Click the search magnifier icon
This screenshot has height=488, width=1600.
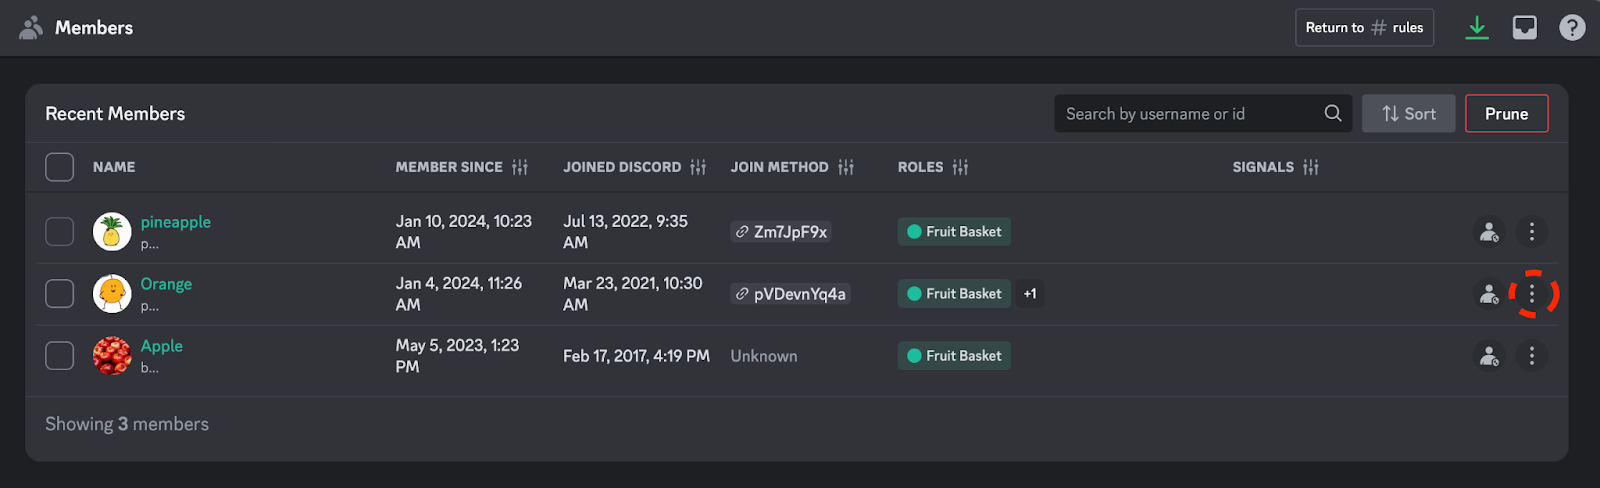(1333, 114)
